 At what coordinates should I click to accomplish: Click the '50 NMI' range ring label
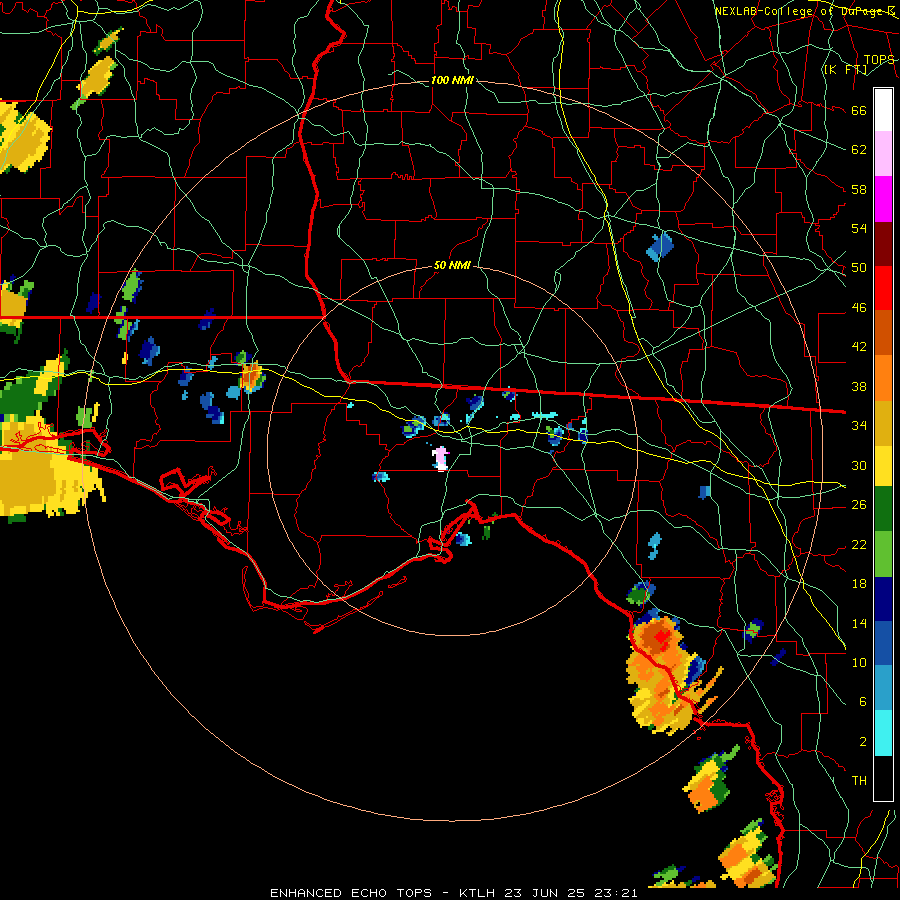pos(452,265)
